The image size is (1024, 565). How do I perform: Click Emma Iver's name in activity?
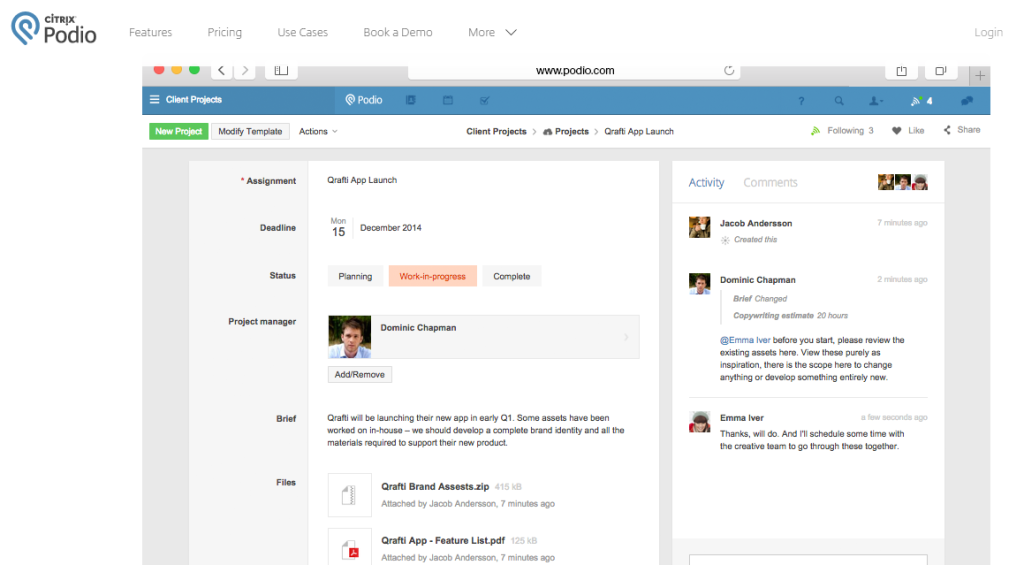click(741, 418)
